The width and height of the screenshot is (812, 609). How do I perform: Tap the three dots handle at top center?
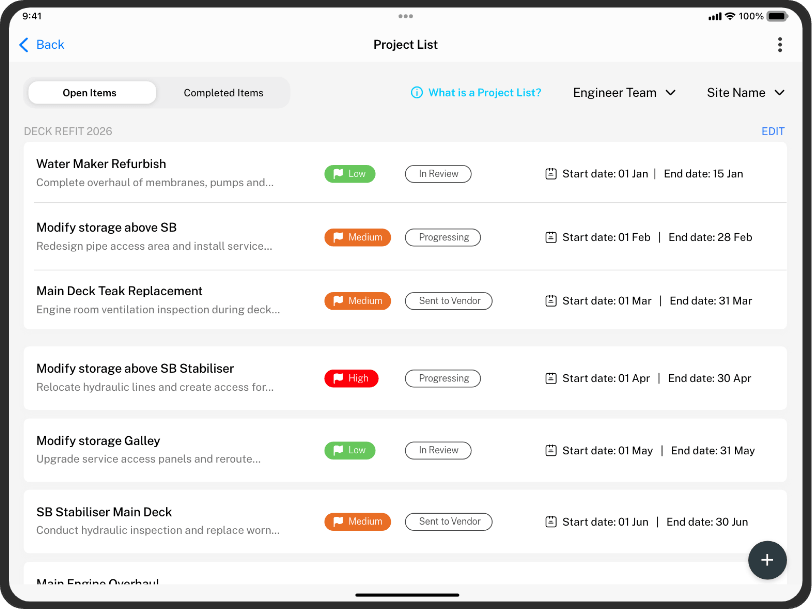pyautogui.click(x=405, y=16)
